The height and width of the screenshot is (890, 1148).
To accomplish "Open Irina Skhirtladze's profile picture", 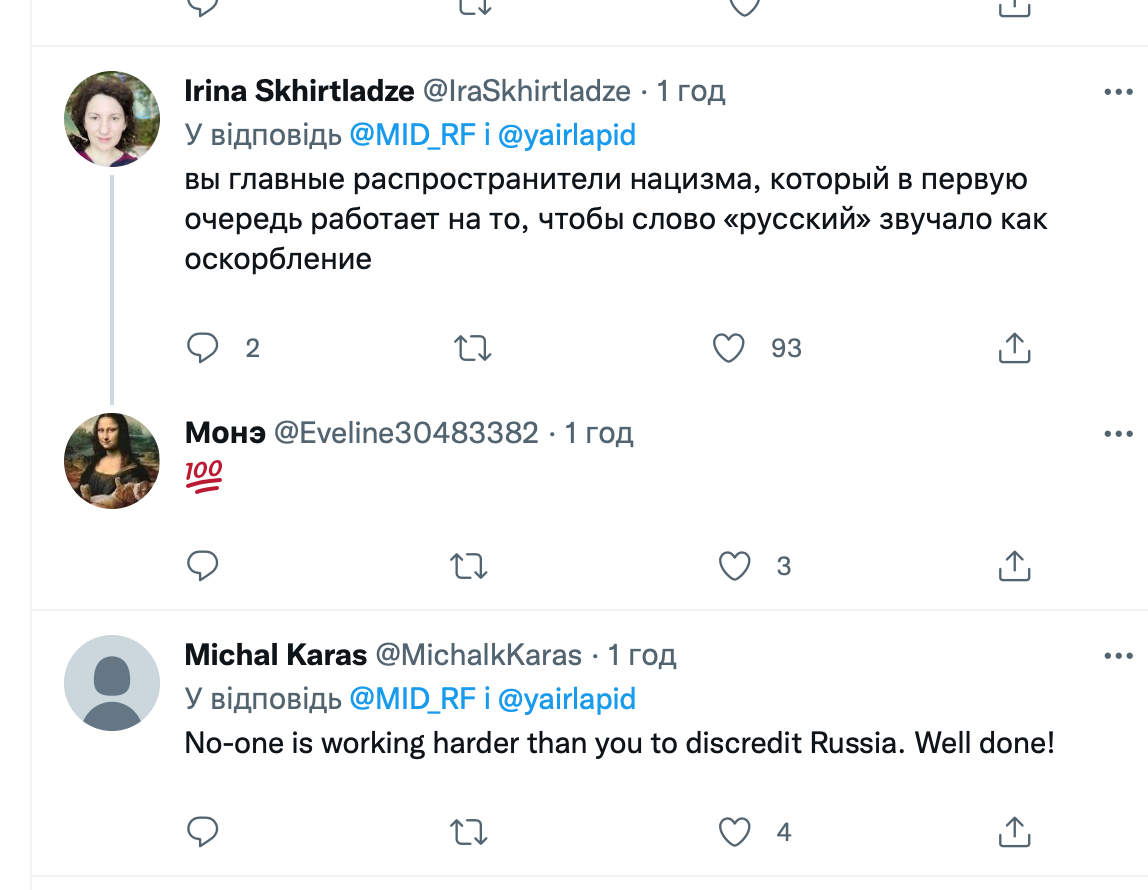I will click(112, 119).
